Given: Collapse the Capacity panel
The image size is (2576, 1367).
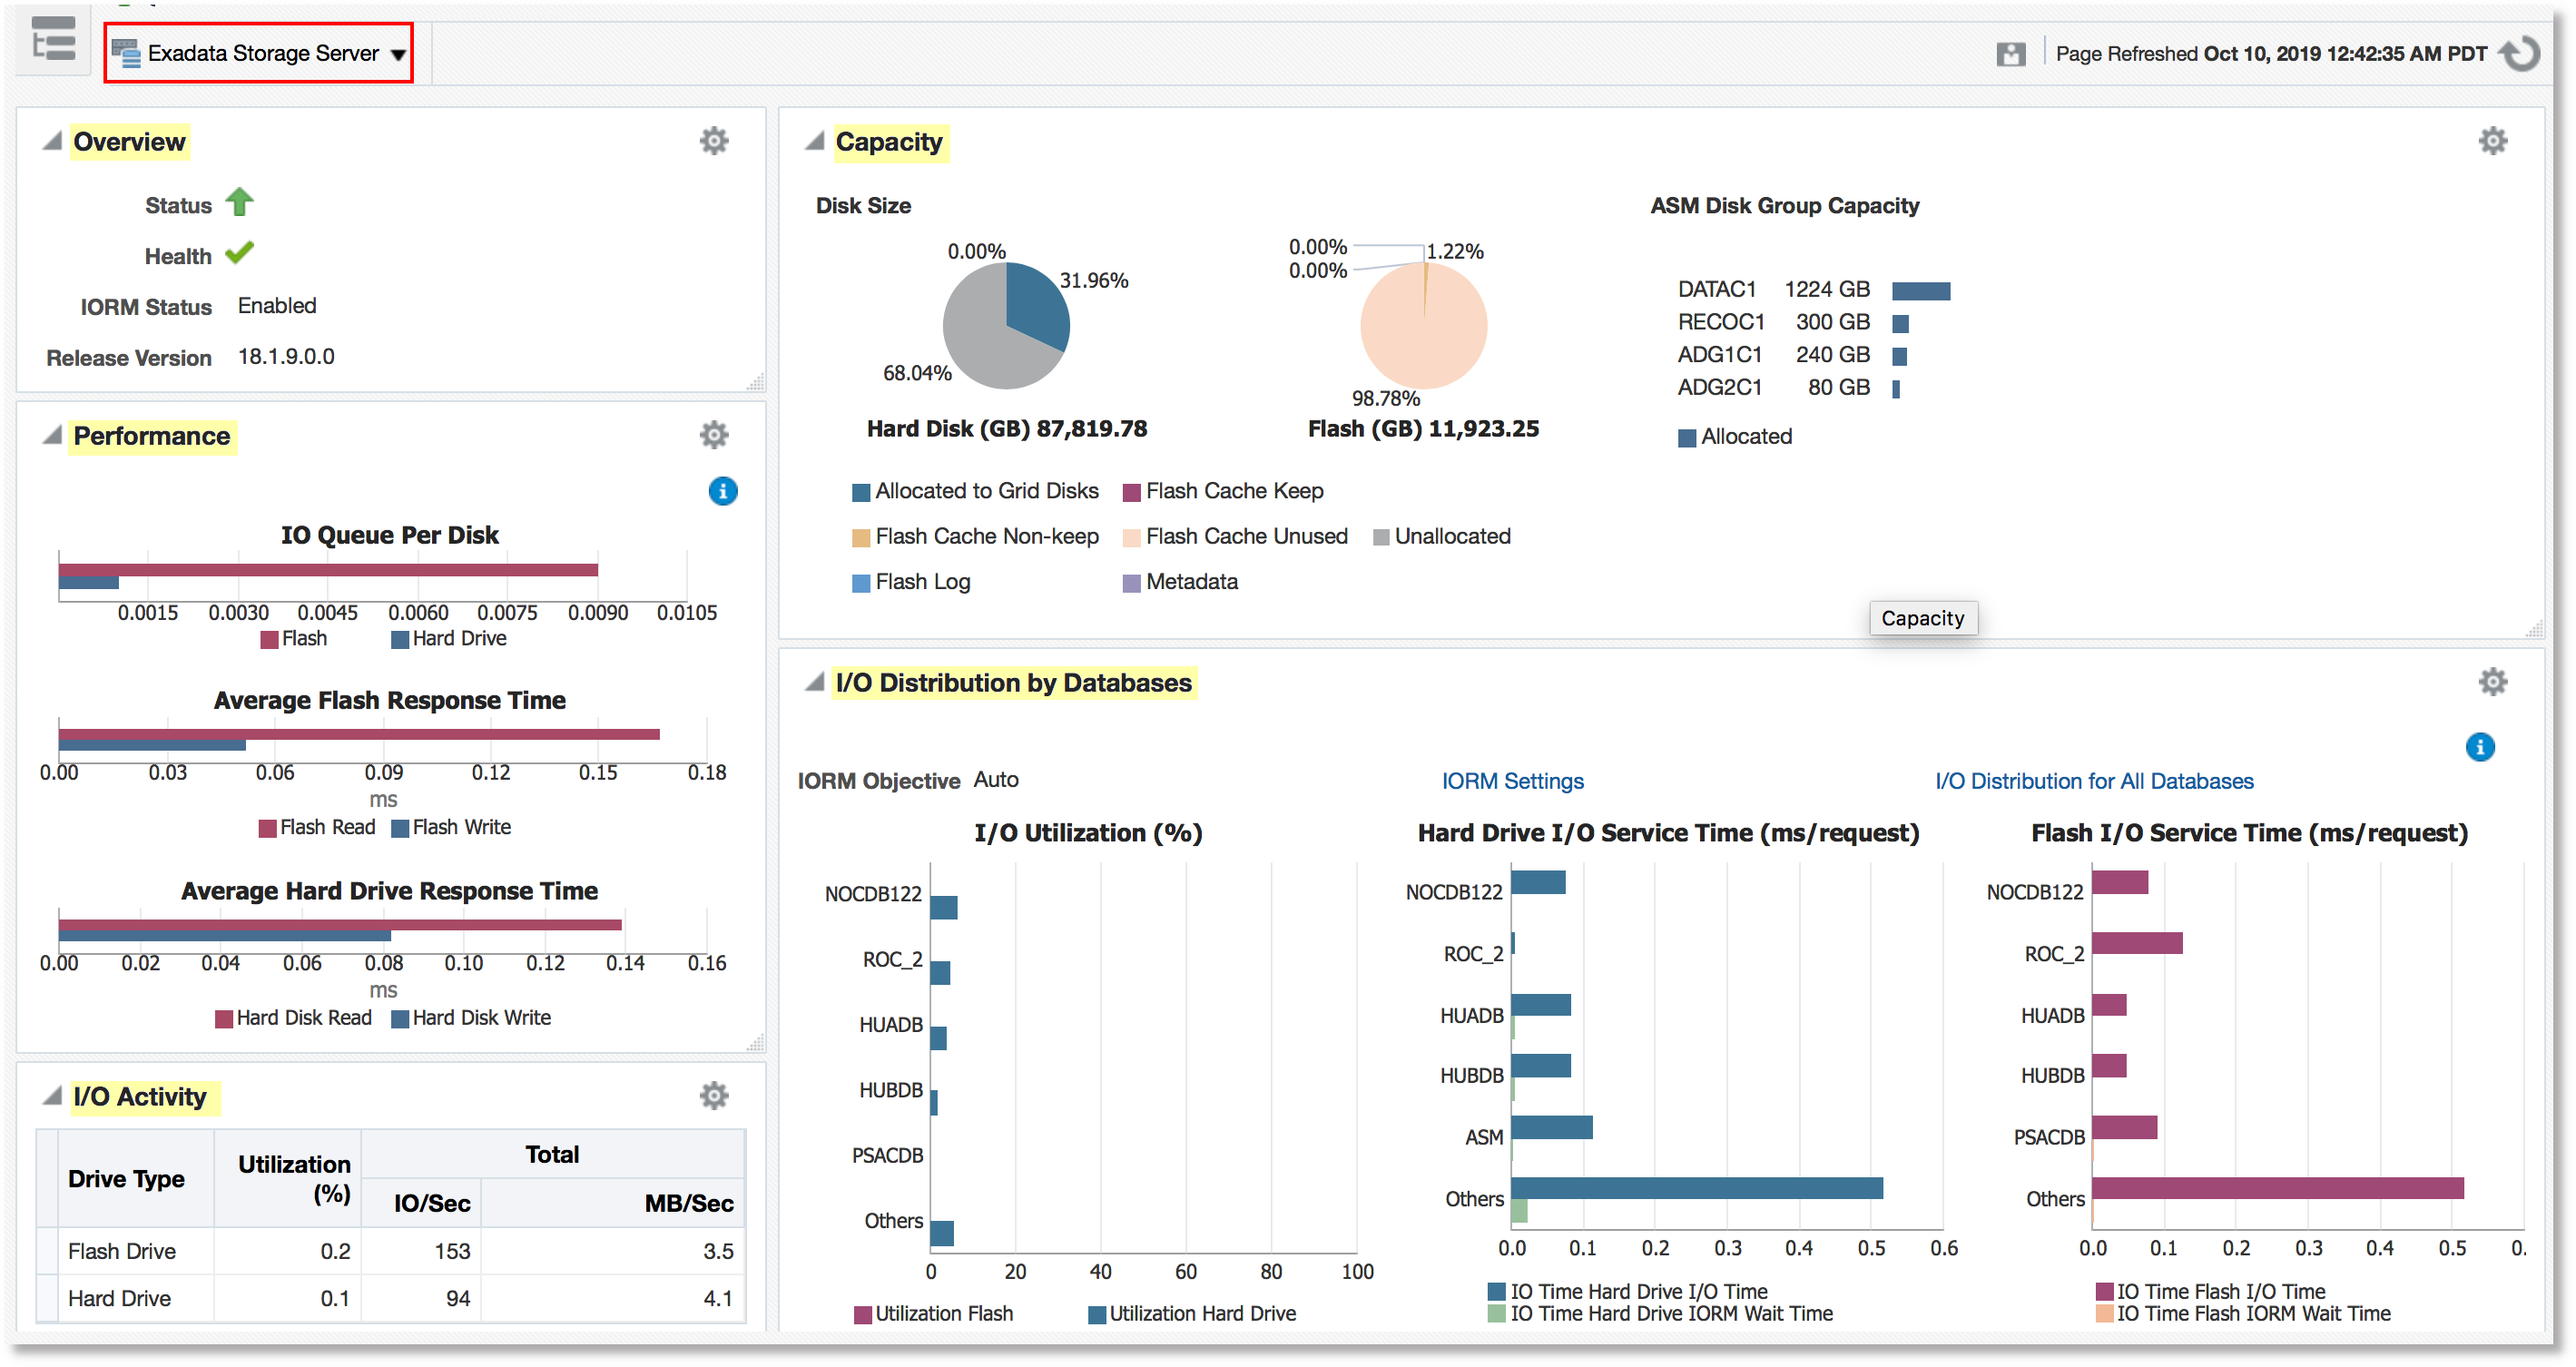Looking at the screenshot, I should pos(814,141).
